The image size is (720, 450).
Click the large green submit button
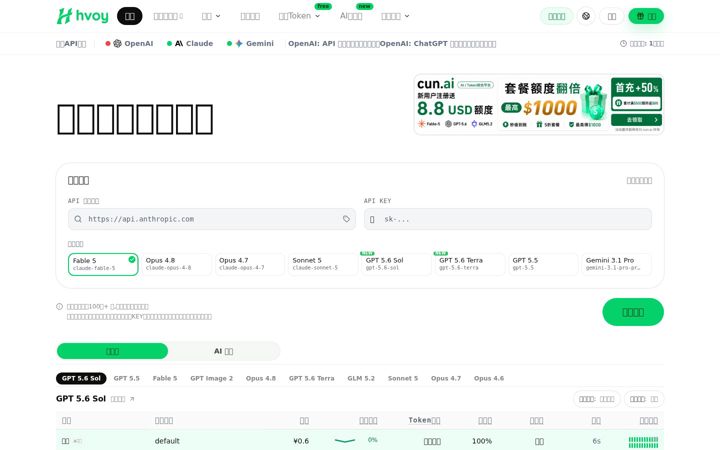(x=633, y=312)
